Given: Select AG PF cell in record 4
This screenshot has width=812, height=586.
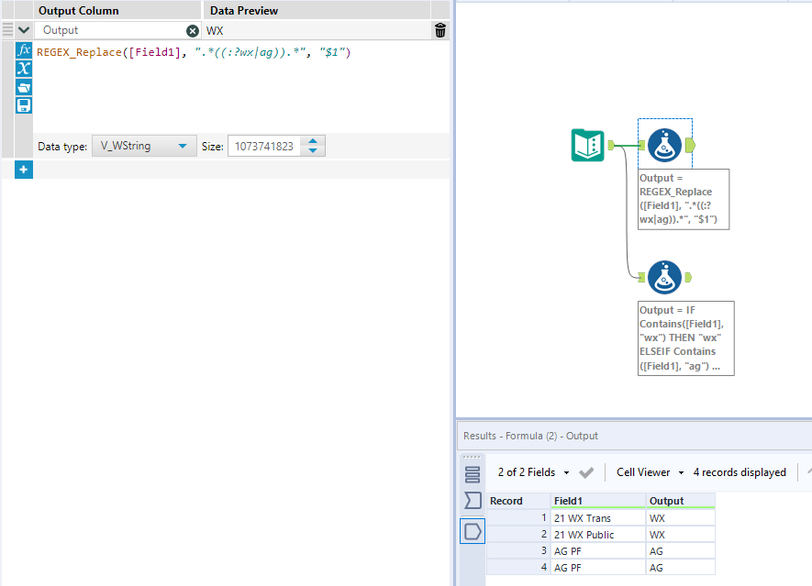Looking at the screenshot, I should [x=598, y=567].
